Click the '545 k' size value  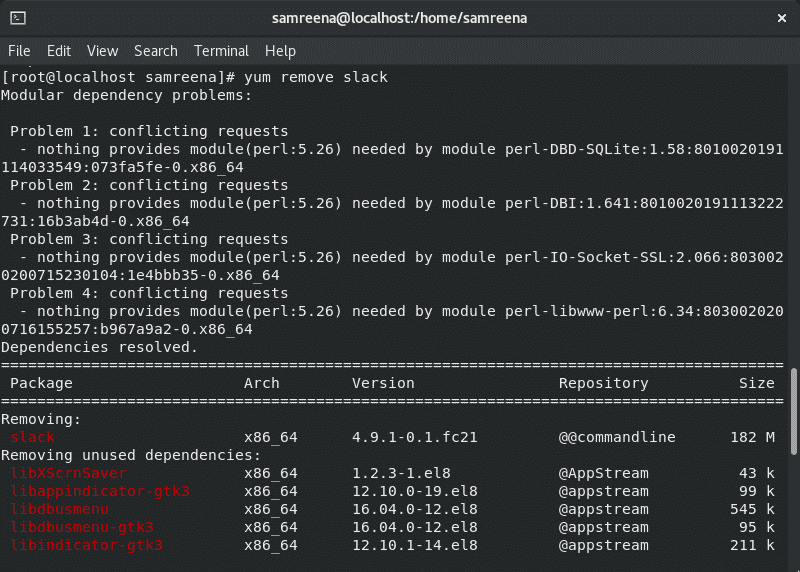[753, 509]
